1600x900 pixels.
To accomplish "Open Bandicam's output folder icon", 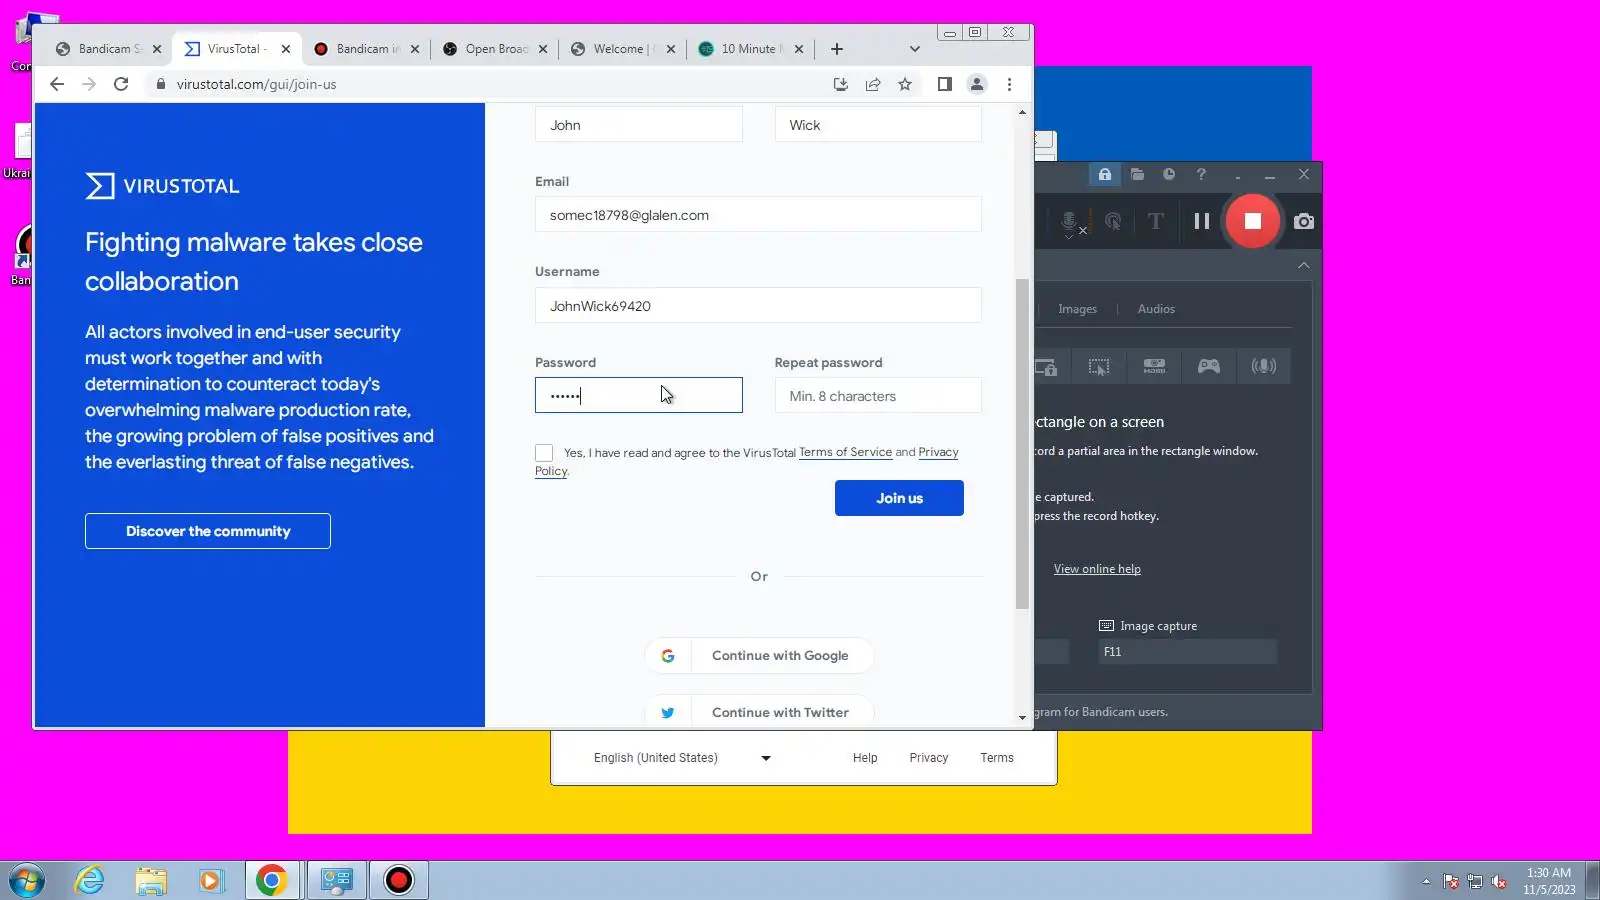I will click(1137, 174).
